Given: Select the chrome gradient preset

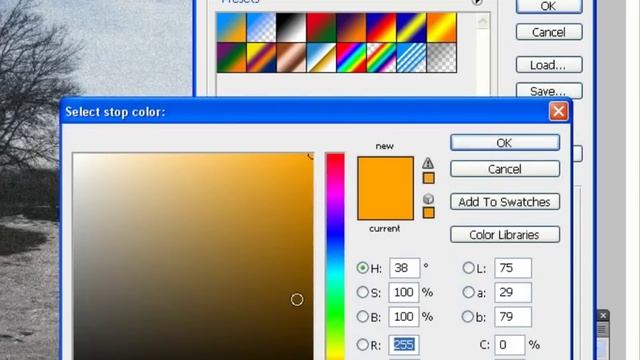Looking at the screenshot, I should coord(321,58).
